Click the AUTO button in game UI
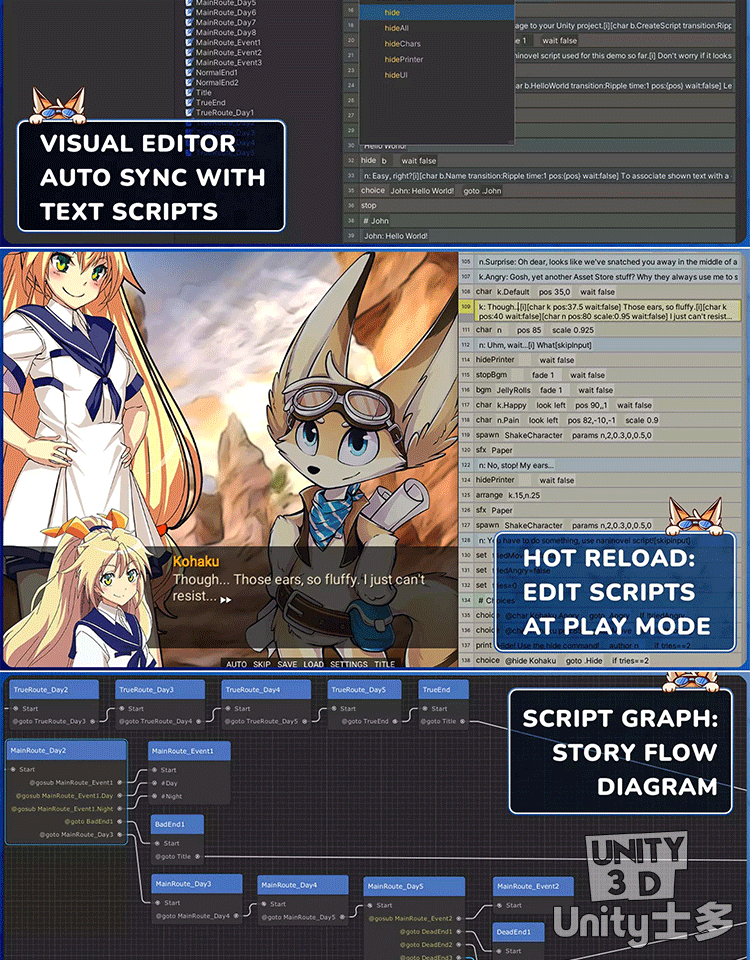Viewport: 750px width, 960px height. click(236, 664)
